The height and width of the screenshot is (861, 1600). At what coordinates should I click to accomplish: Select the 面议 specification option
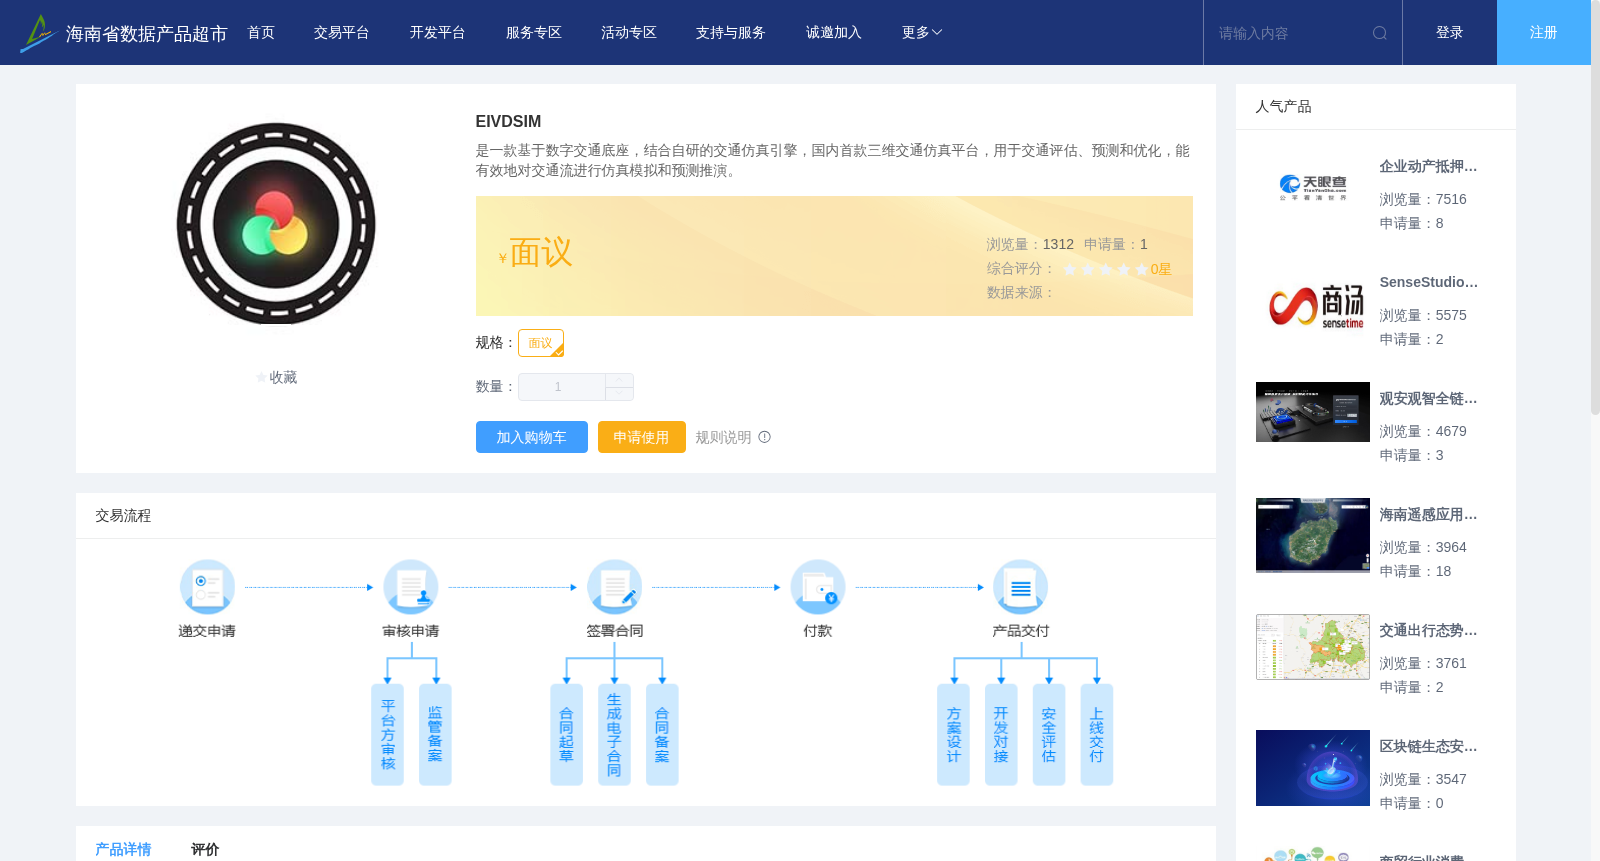(x=541, y=343)
